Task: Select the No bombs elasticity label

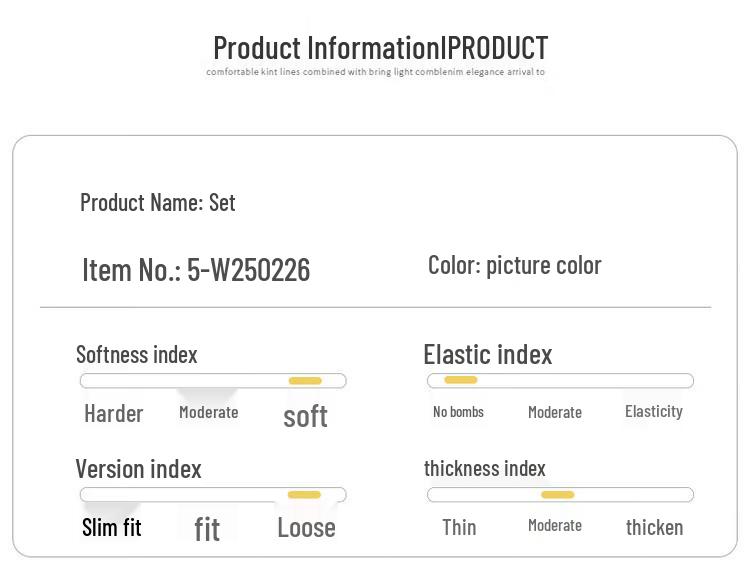Action: 458,412
